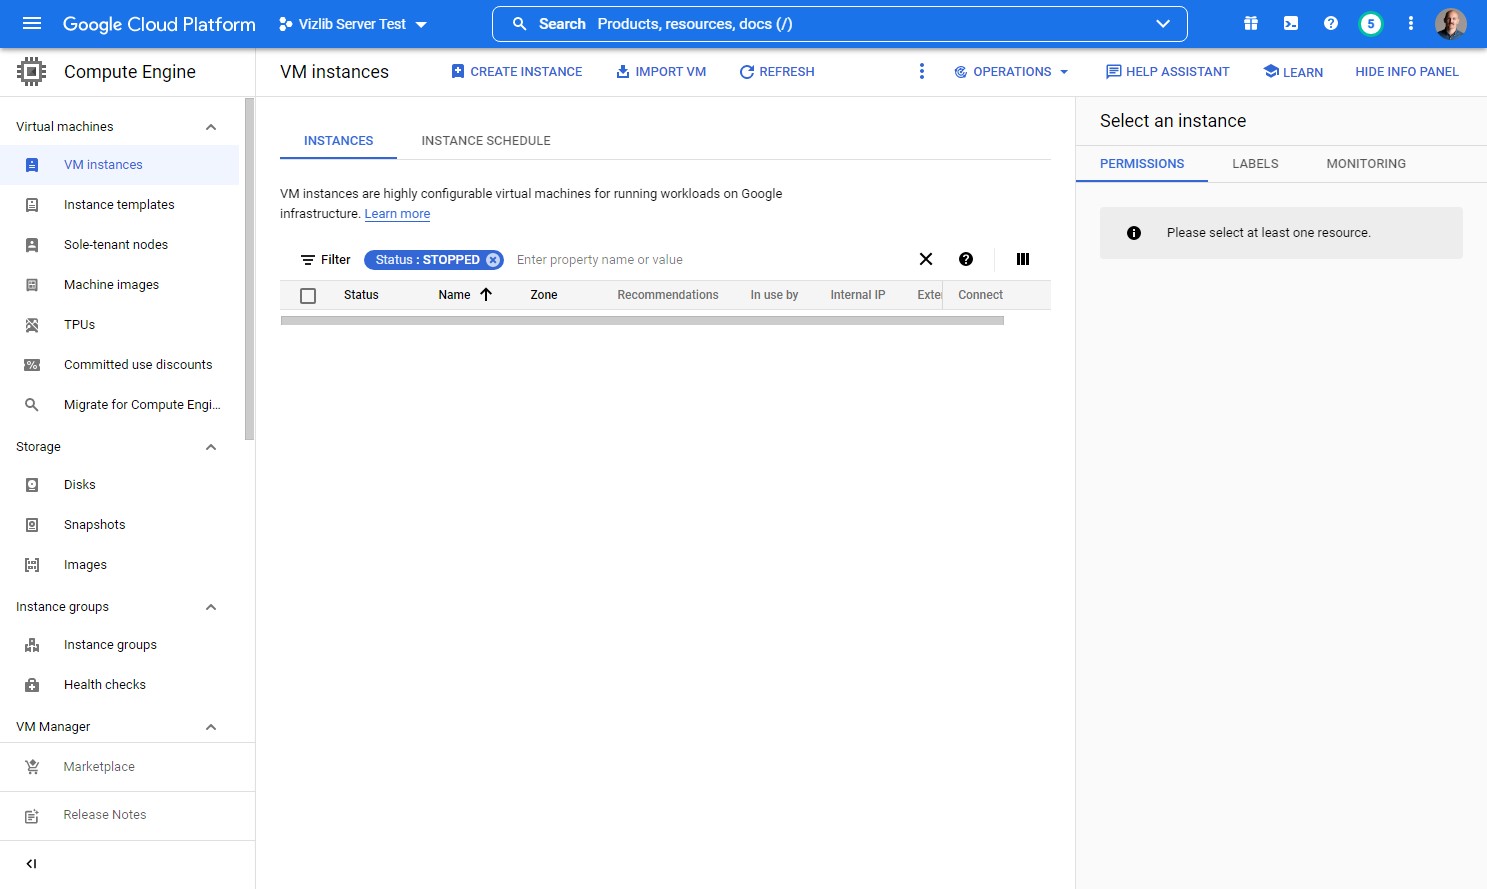Click the Google Cloud Platform logo text
1487x889 pixels.
coord(159,24)
